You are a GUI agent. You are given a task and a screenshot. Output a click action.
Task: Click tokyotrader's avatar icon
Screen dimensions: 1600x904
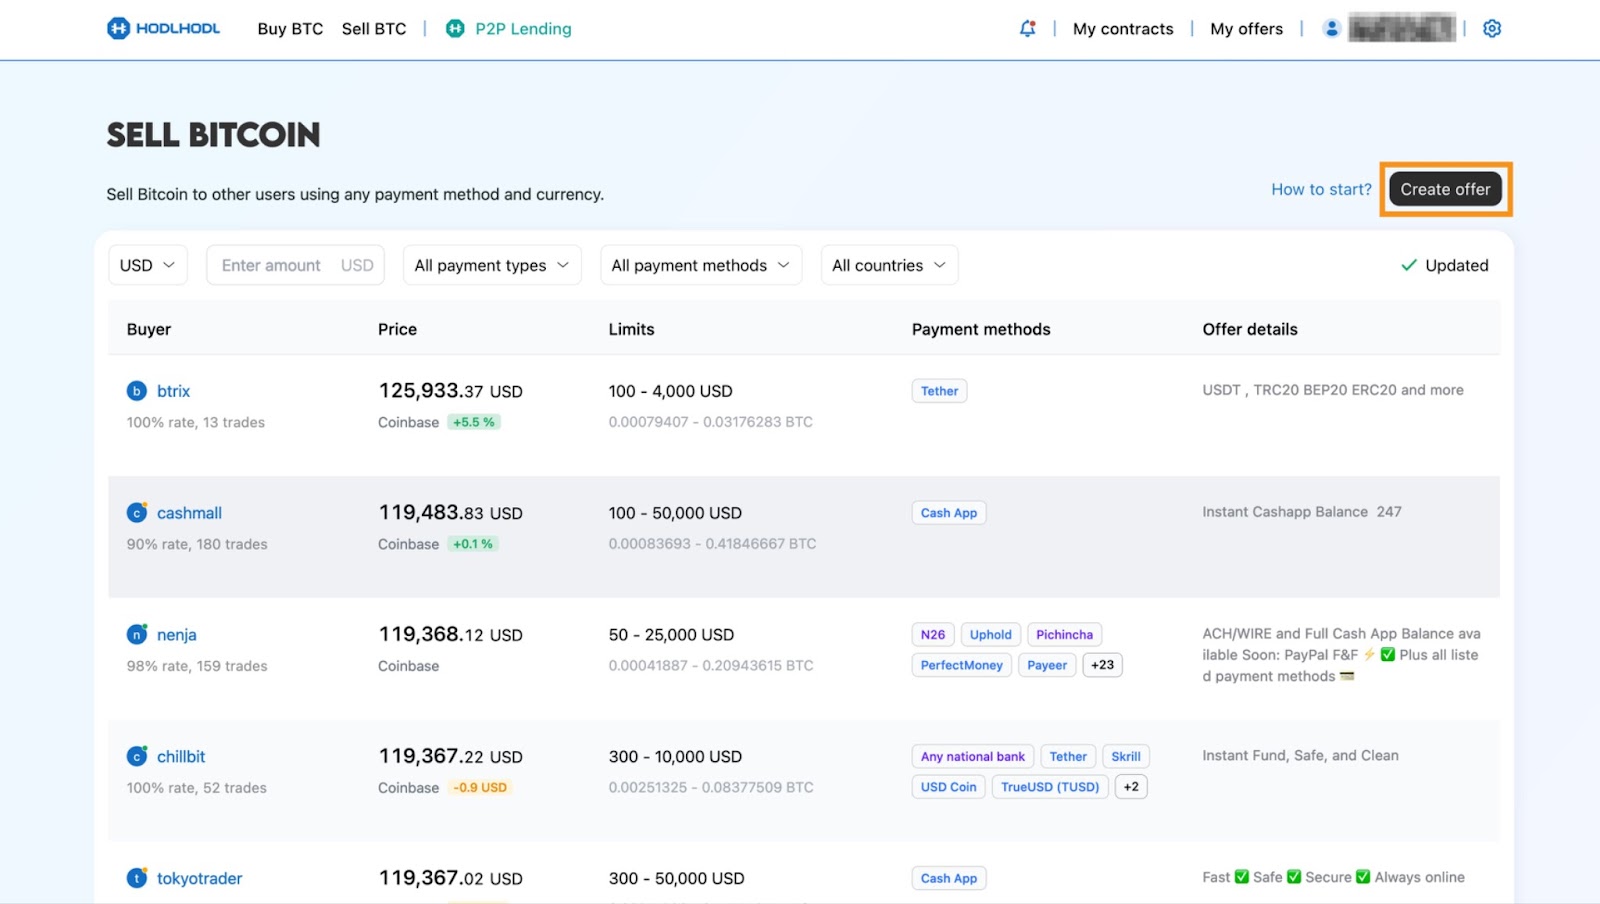tap(137, 878)
